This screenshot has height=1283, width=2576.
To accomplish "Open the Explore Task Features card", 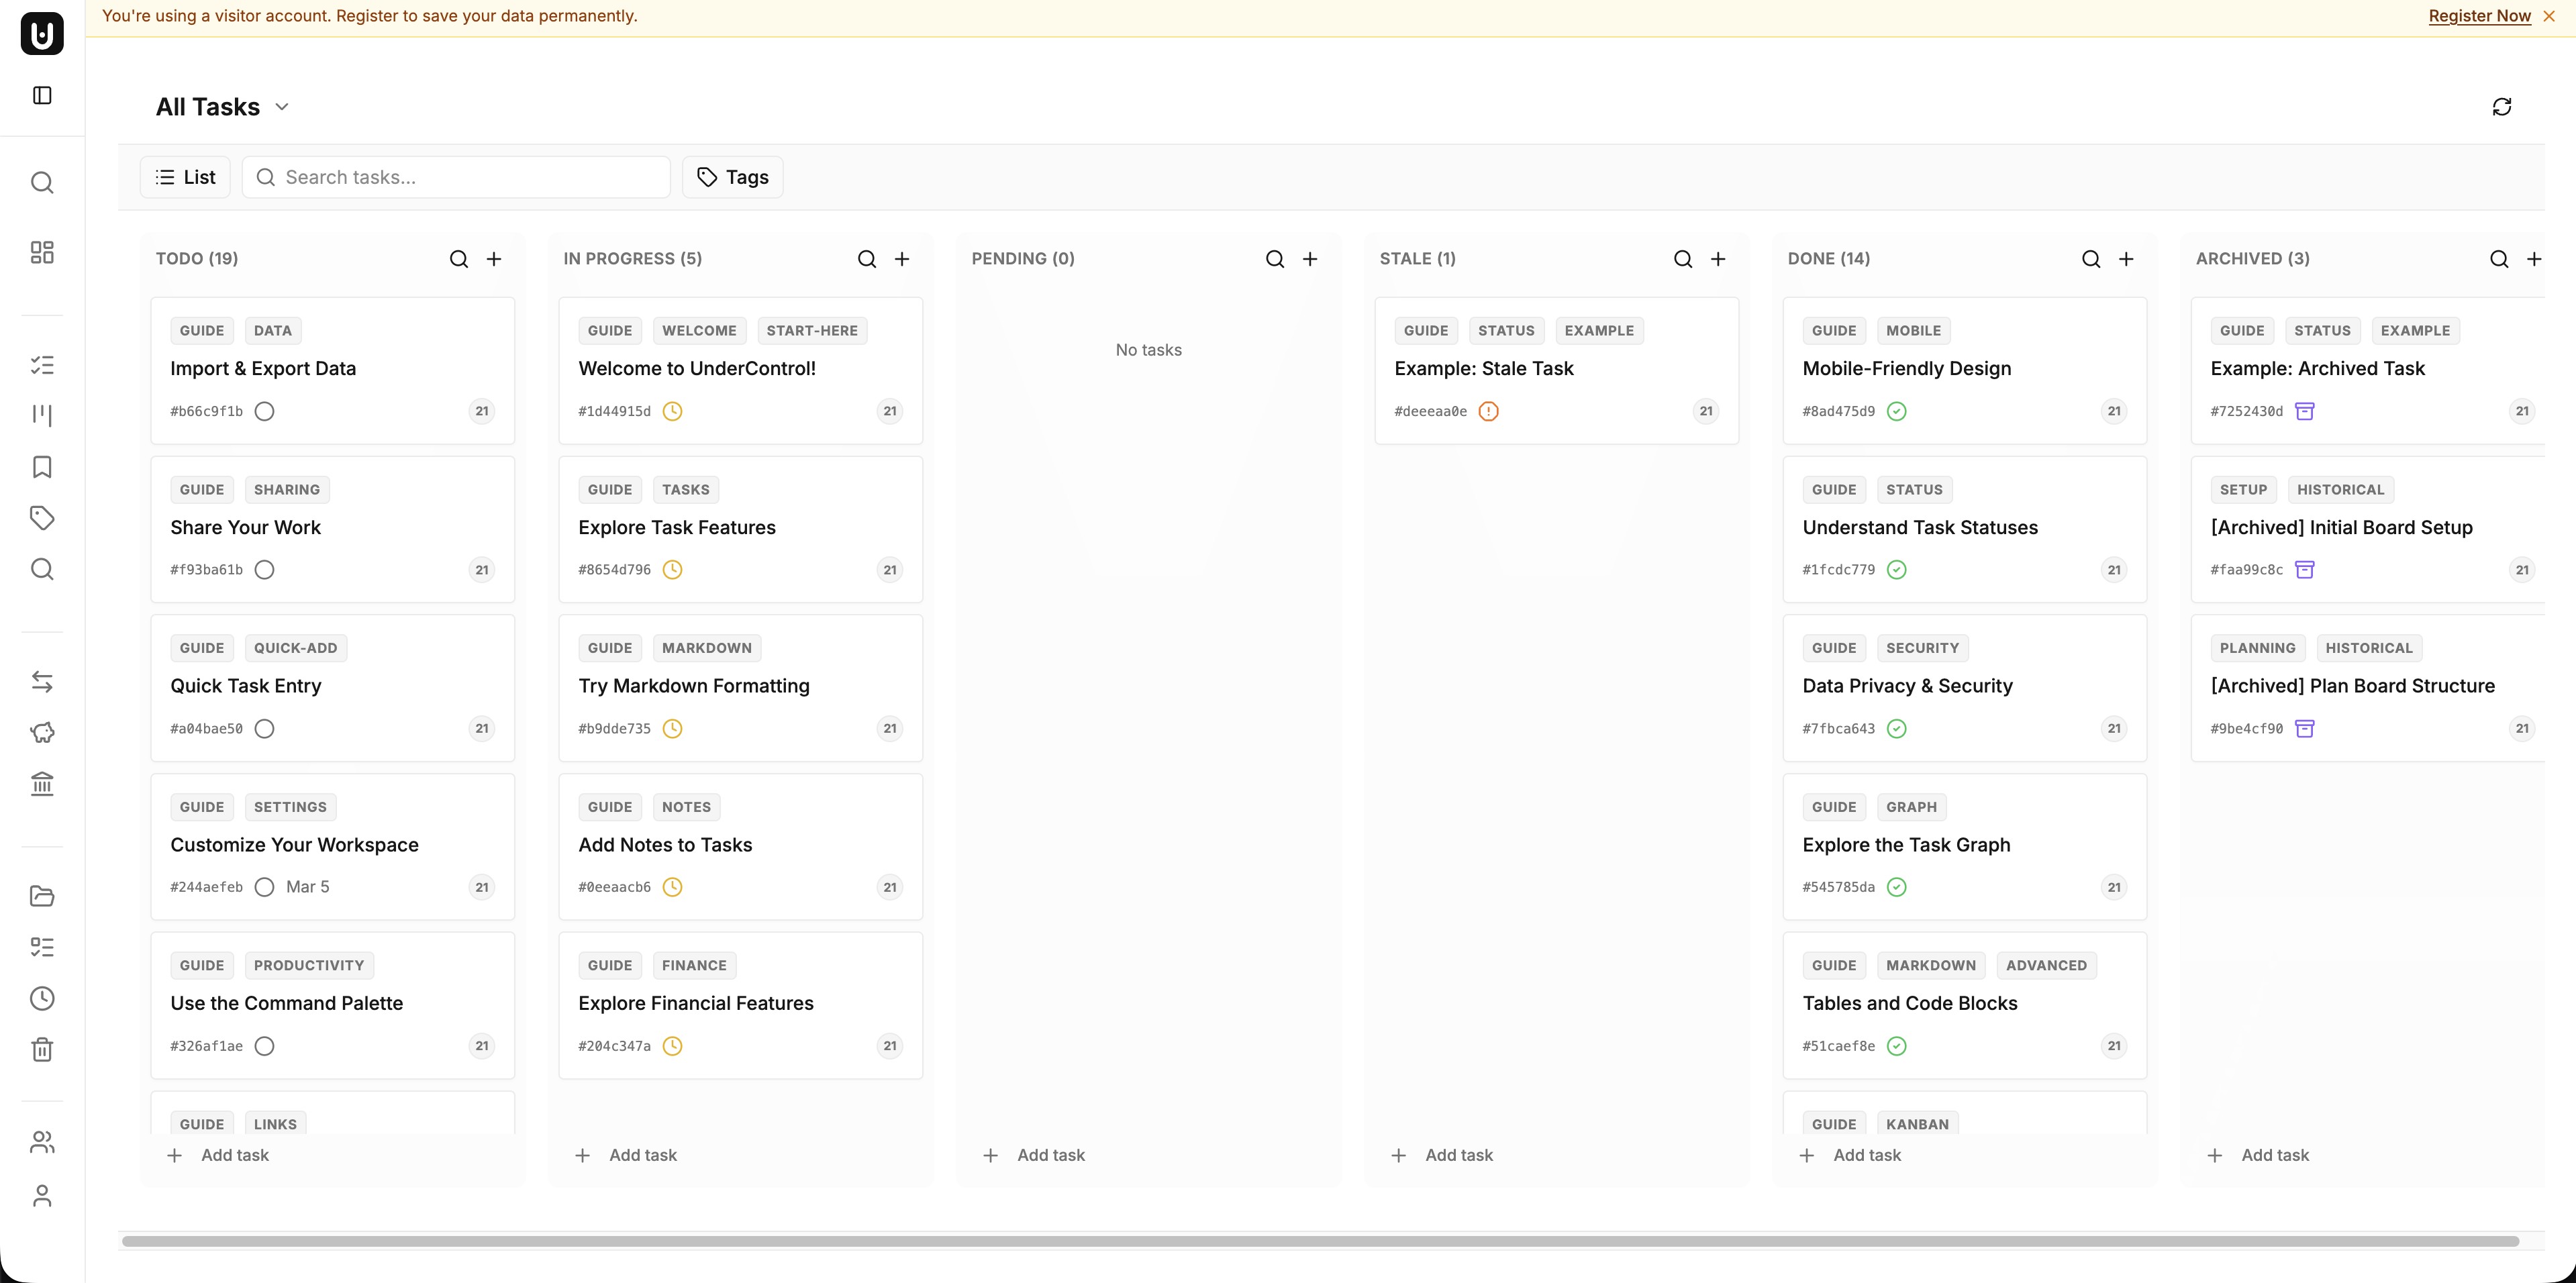I will [740, 530].
